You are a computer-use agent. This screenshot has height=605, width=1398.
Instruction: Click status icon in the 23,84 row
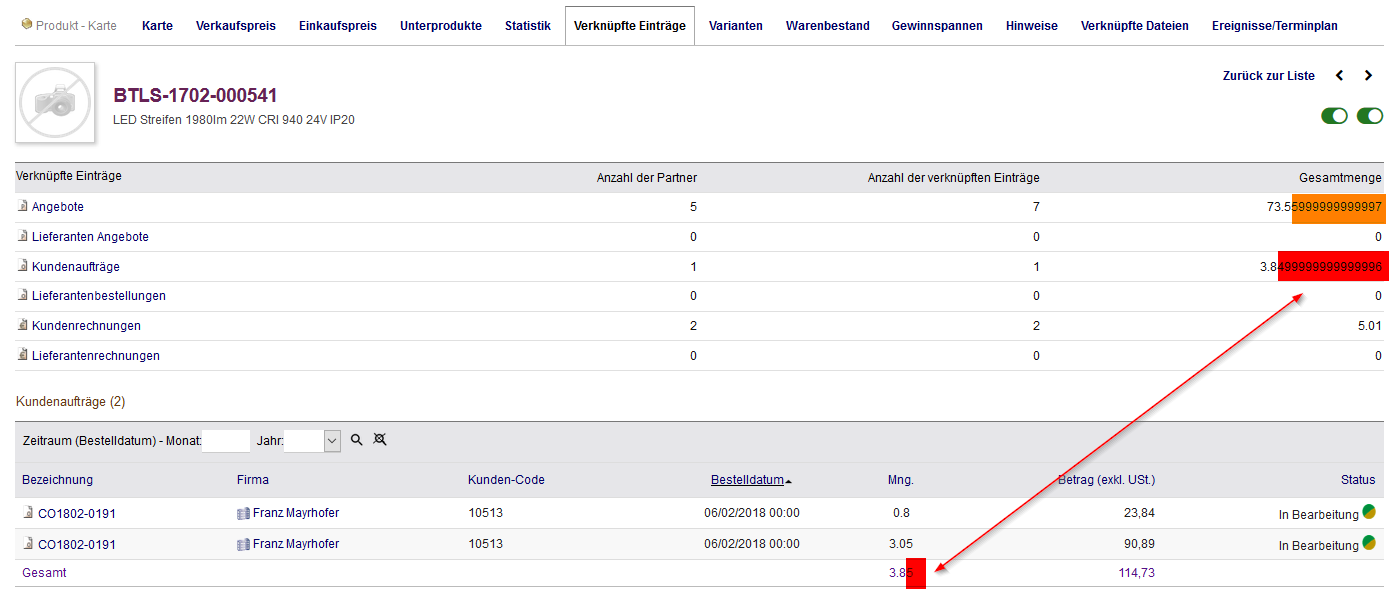1367,514
